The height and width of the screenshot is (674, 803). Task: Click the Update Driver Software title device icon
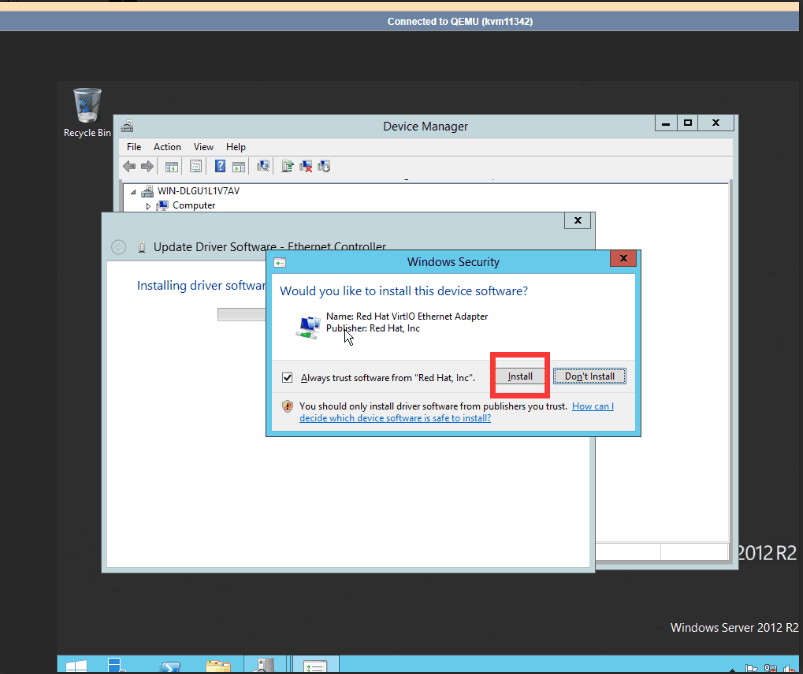pos(142,247)
